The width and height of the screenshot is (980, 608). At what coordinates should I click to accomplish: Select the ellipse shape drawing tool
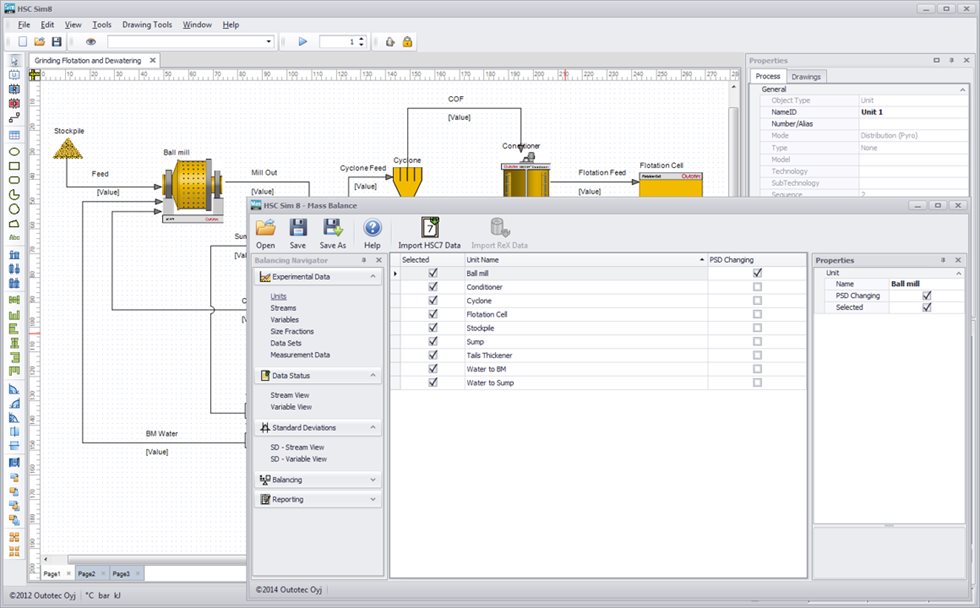coord(14,151)
